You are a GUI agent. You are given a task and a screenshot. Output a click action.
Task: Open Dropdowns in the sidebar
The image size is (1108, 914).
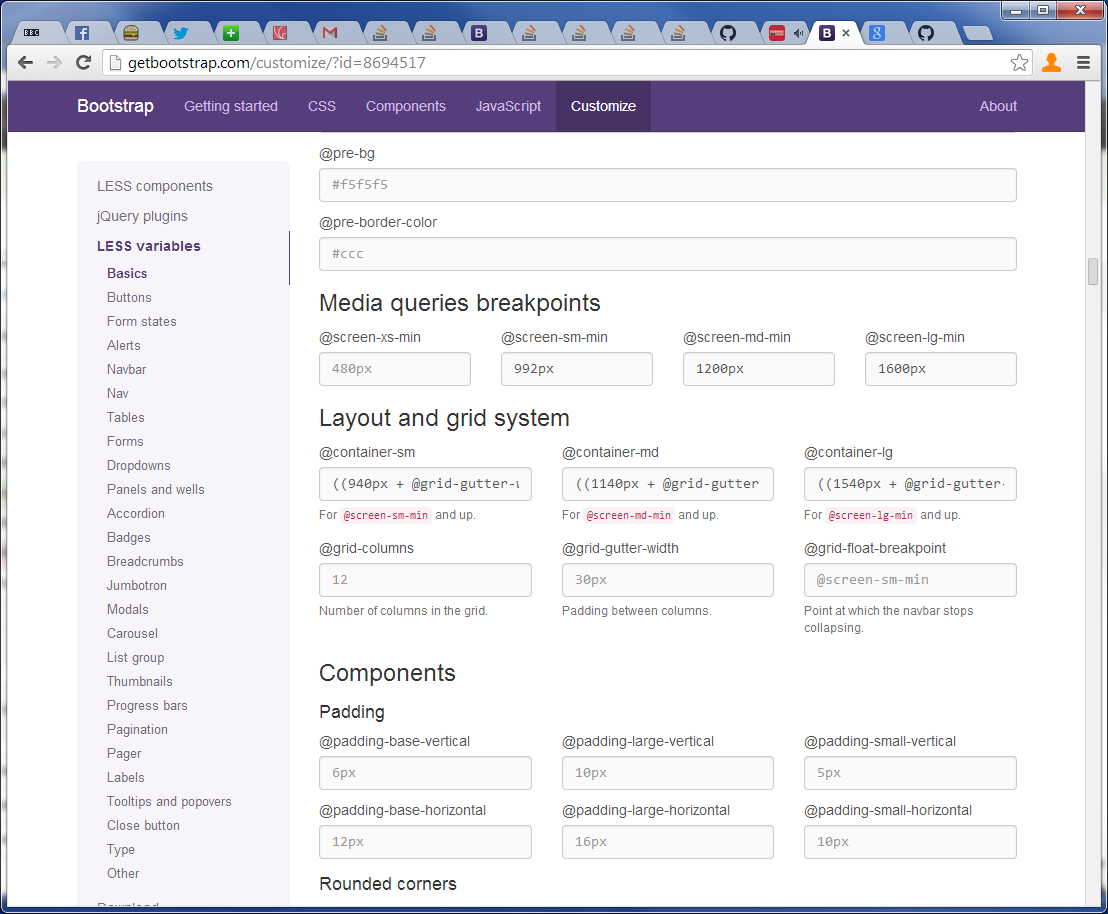coord(138,466)
